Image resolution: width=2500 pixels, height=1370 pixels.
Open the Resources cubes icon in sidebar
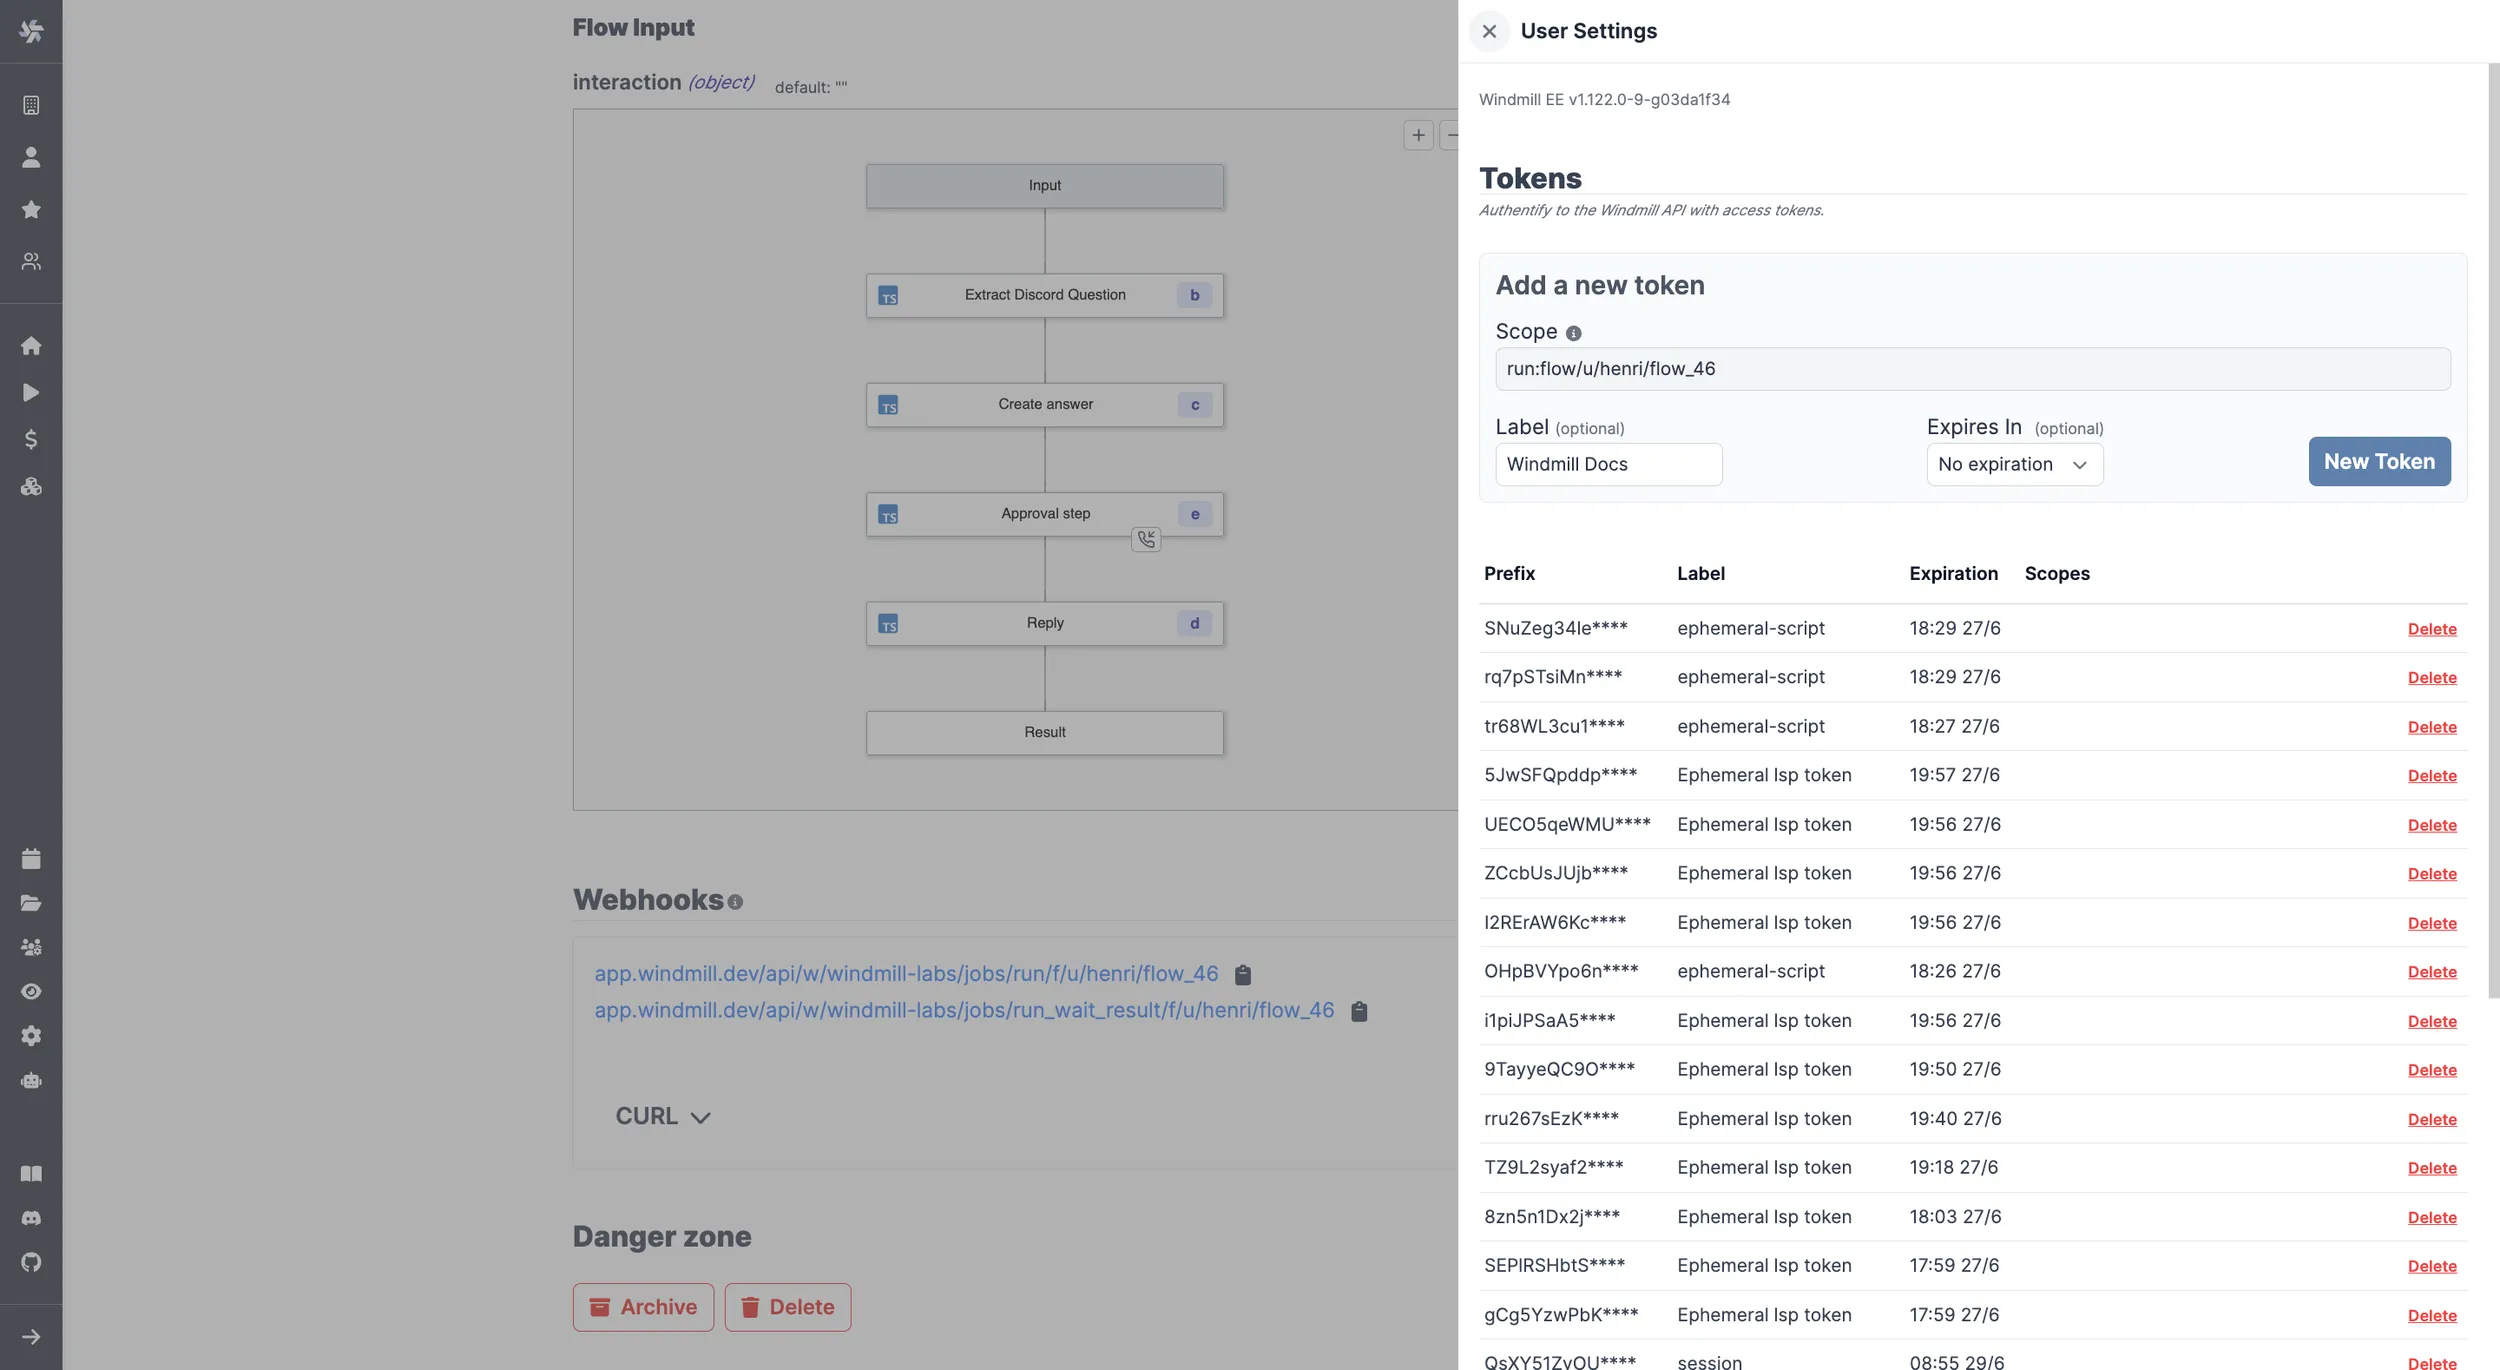pos(31,487)
